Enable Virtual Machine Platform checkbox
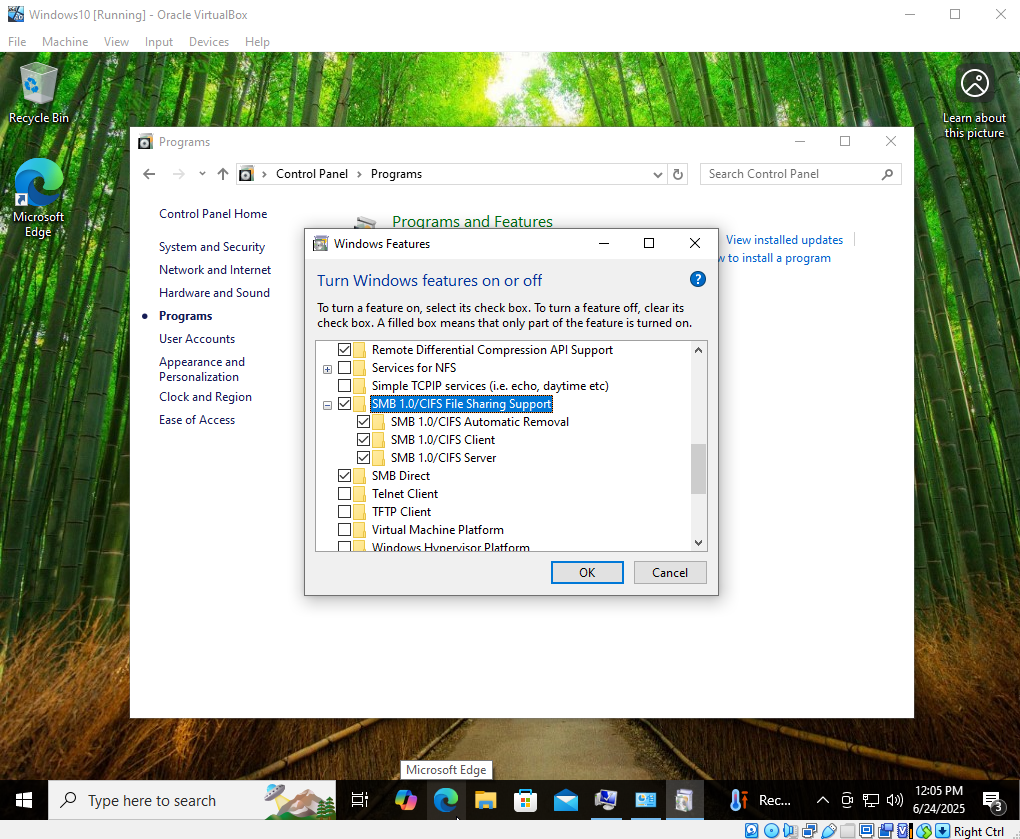Viewport: 1020px width, 839px height. [x=344, y=530]
